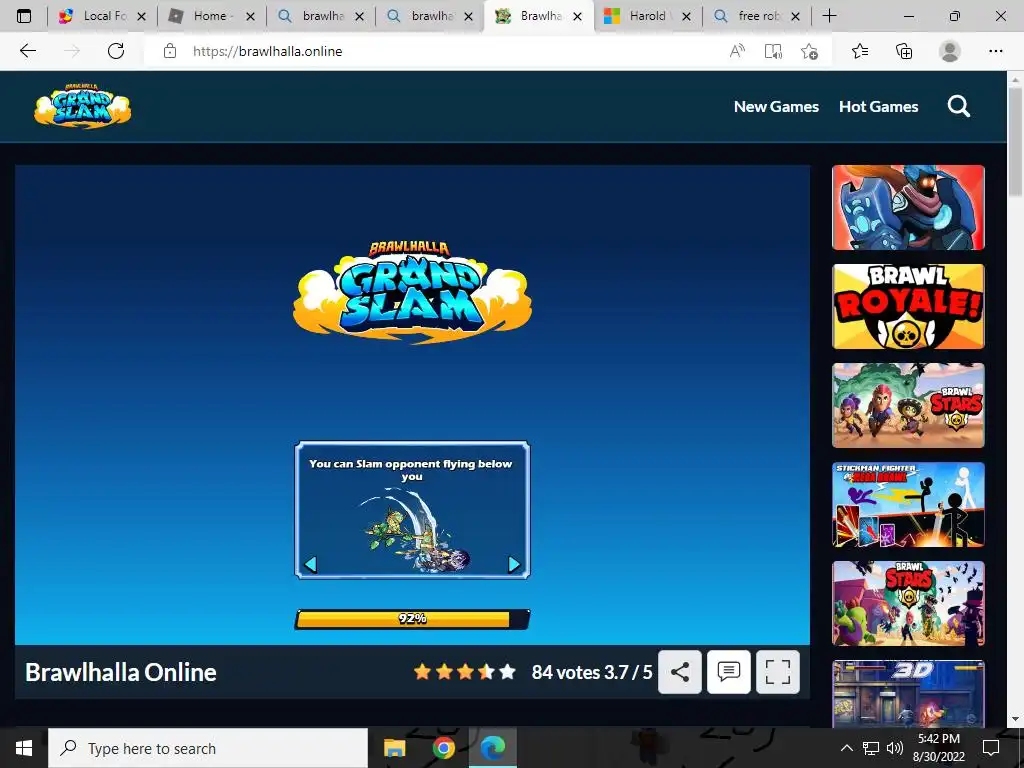Open Edge settings and more menu

(995, 51)
